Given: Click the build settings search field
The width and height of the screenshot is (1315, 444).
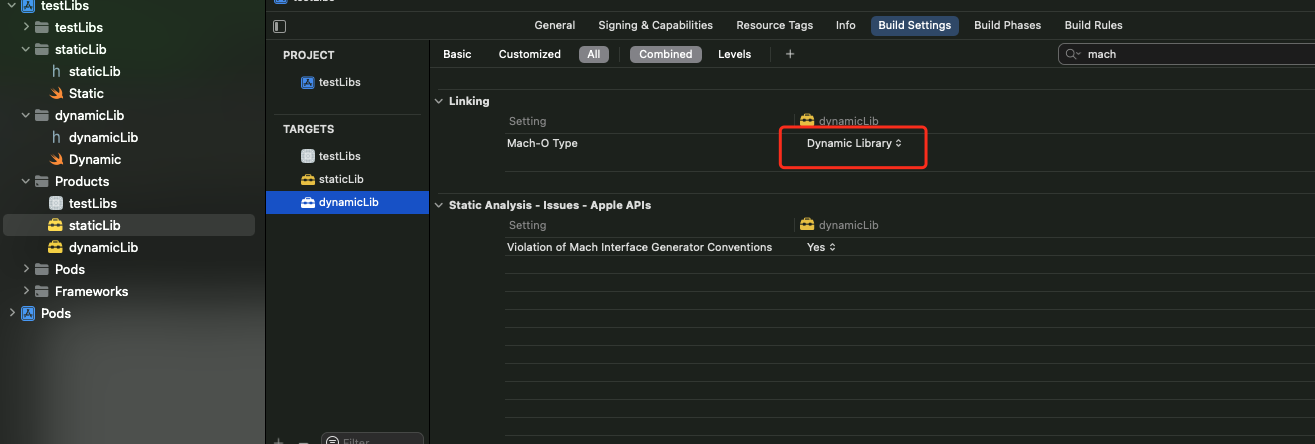Looking at the screenshot, I should click(1186, 54).
